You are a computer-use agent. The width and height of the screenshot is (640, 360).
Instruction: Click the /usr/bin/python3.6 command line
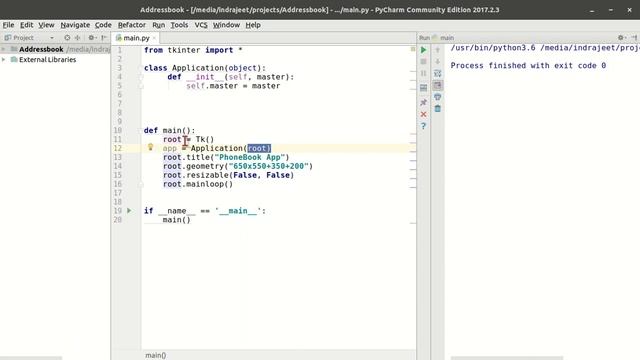click(x=545, y=48)
